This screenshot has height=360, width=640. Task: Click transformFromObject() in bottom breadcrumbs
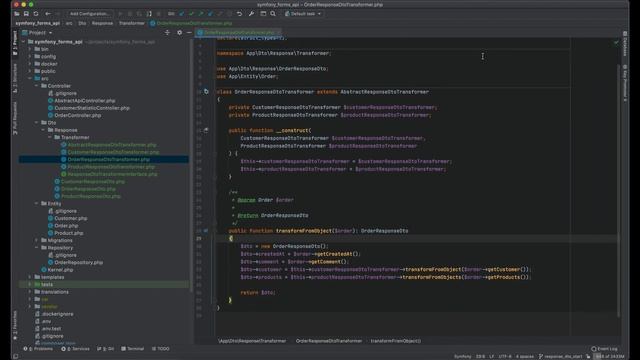click(396, 341)
